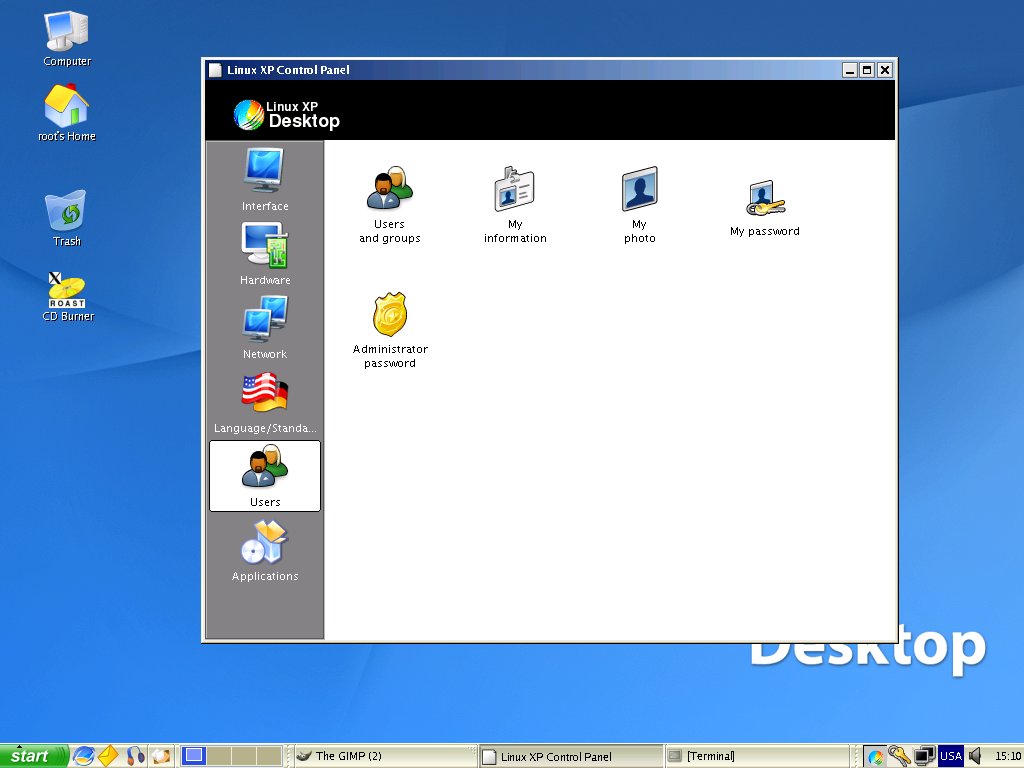Launch headphones media player icon

tap(135, 756)
